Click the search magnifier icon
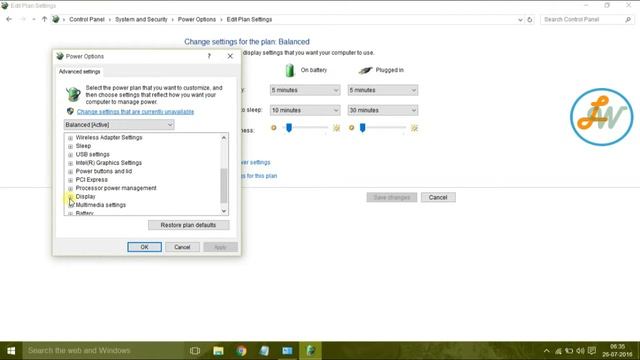This screenshot has height=360, width=640. 628,20
